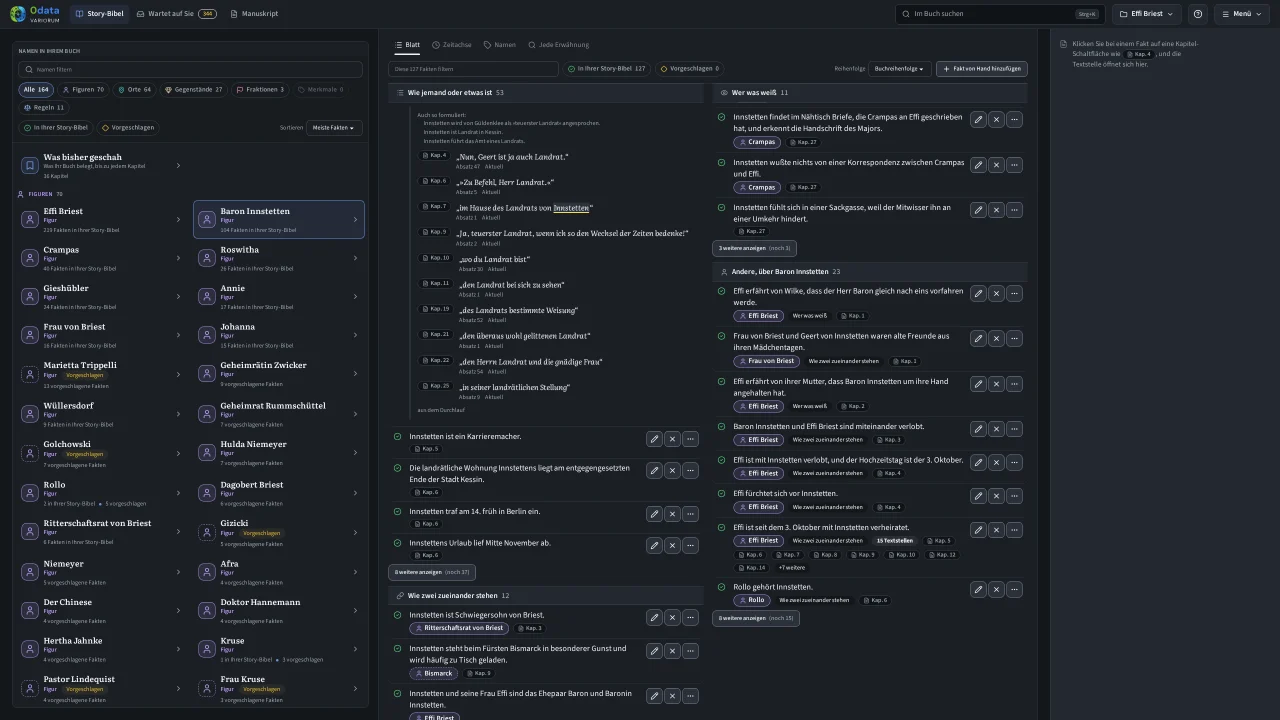1280x720 pixels.
Task: Expand '3 weitere anzeigen (noch 3)'
Action: tap(755, 248)
